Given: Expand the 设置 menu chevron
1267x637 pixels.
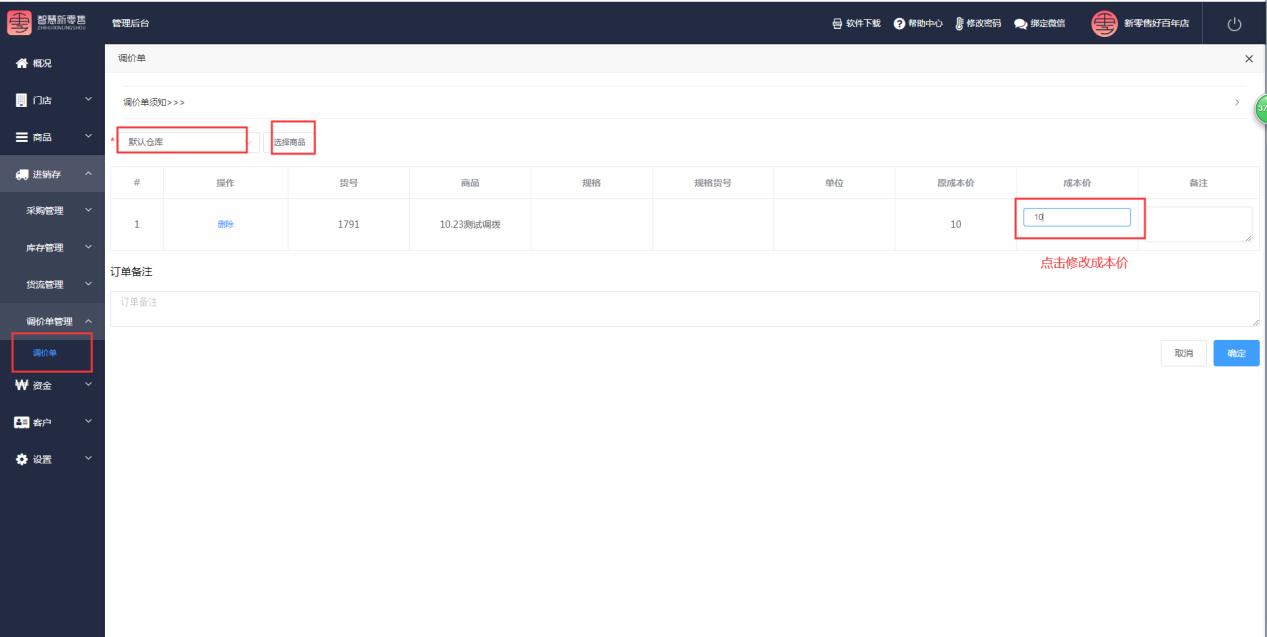Looking at the screenshot, I should (x=88, y=458).
